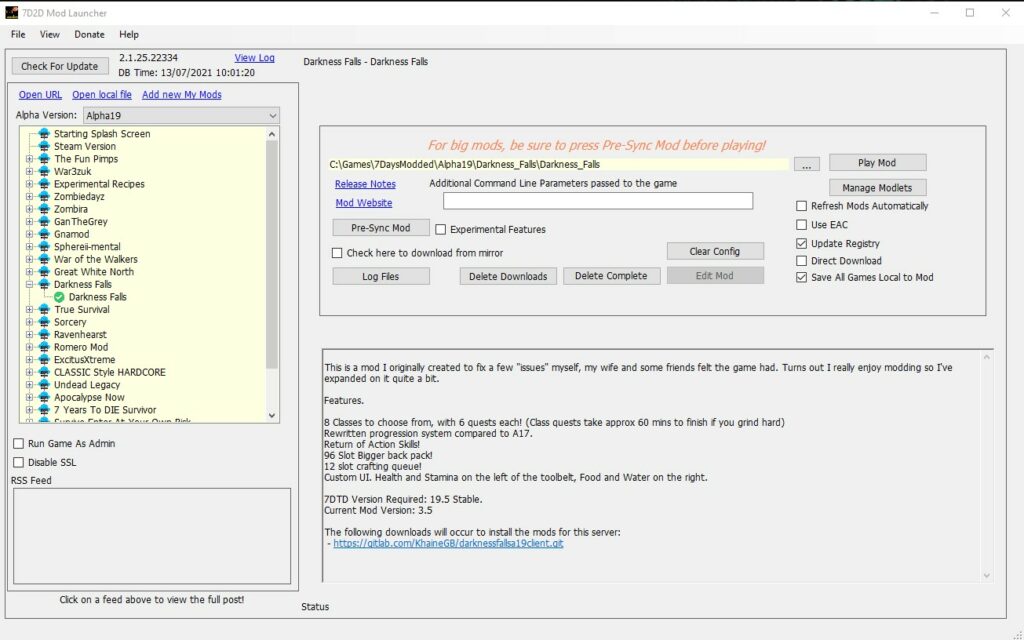Uncheck Save All Games Local to Mod
Image resolution: width=1024 pixels, height=640 pixels.
[801, 278]
